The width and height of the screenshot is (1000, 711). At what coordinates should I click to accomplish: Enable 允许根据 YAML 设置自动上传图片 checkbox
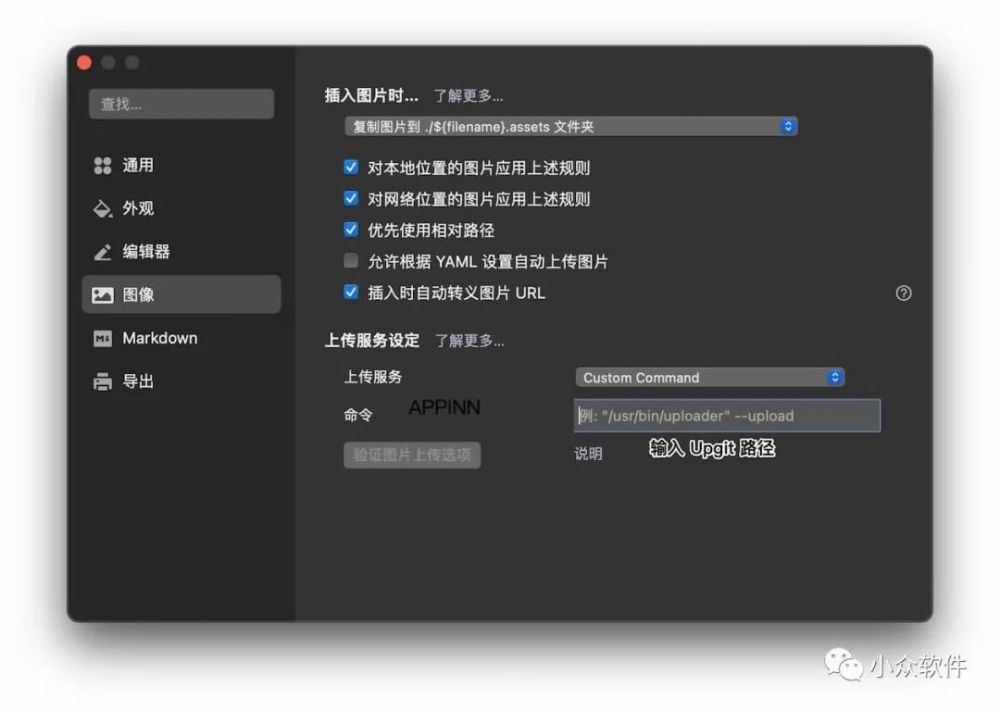pyautogui.click(x=351, y=261)
